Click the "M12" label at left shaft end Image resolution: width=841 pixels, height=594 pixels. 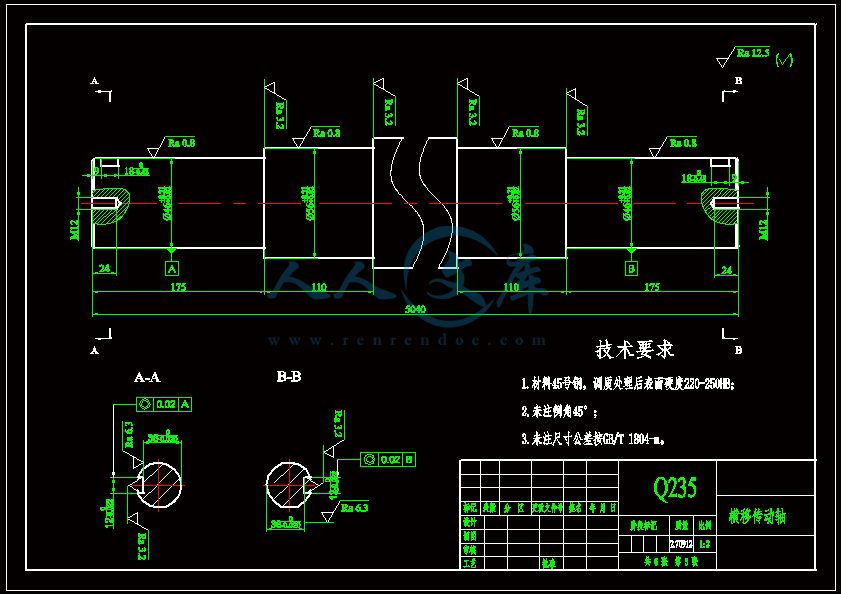(75, 229)
